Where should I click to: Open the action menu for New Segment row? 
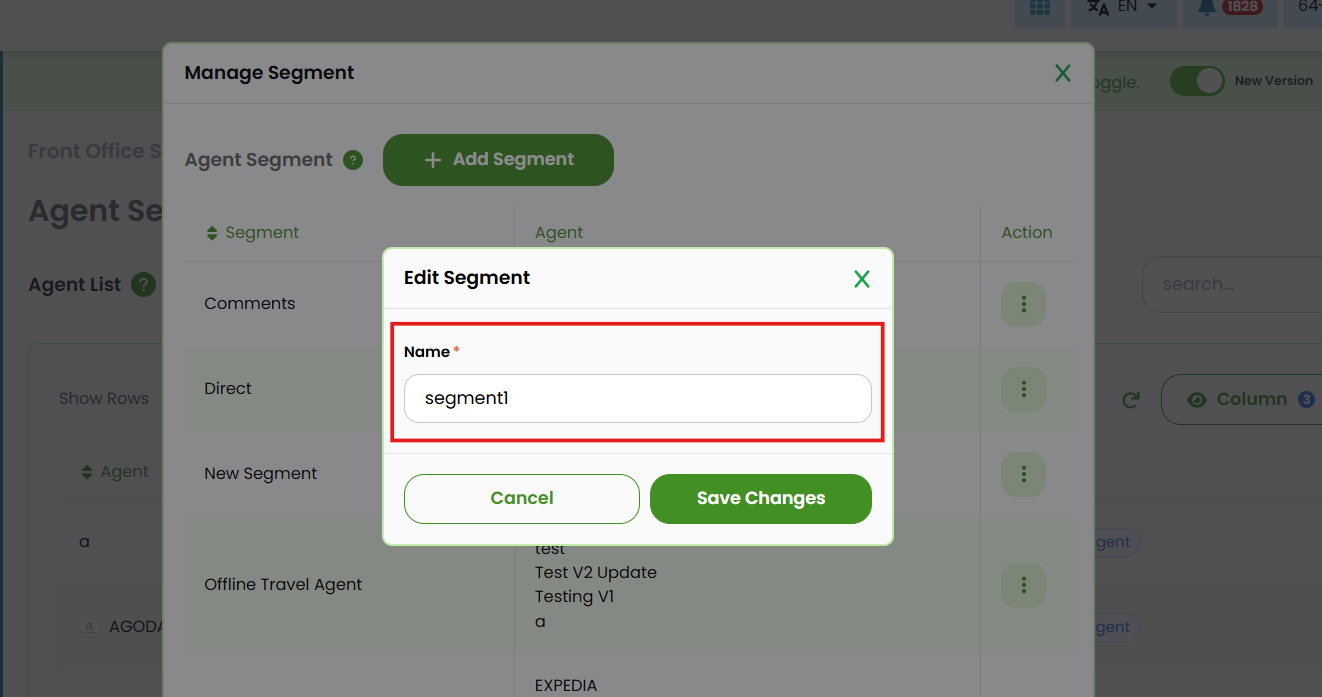pos(1023,474)
